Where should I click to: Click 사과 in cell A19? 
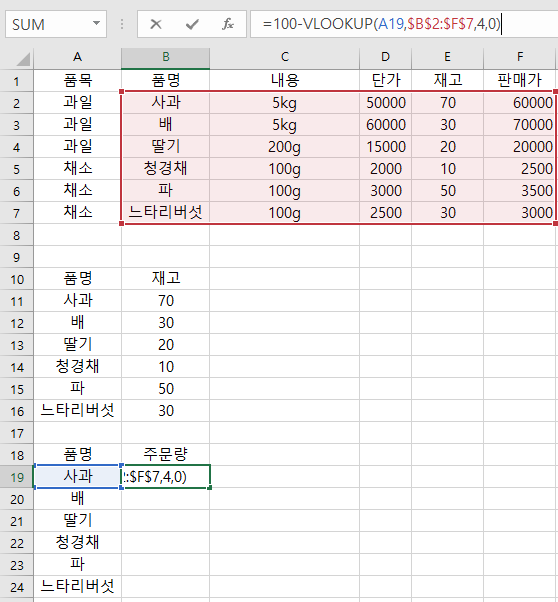77,477
